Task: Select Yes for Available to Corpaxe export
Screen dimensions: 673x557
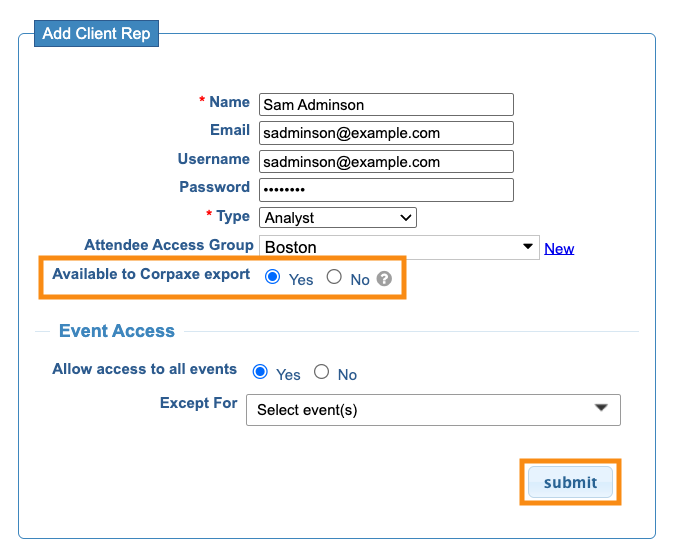Action: (273, 278)
